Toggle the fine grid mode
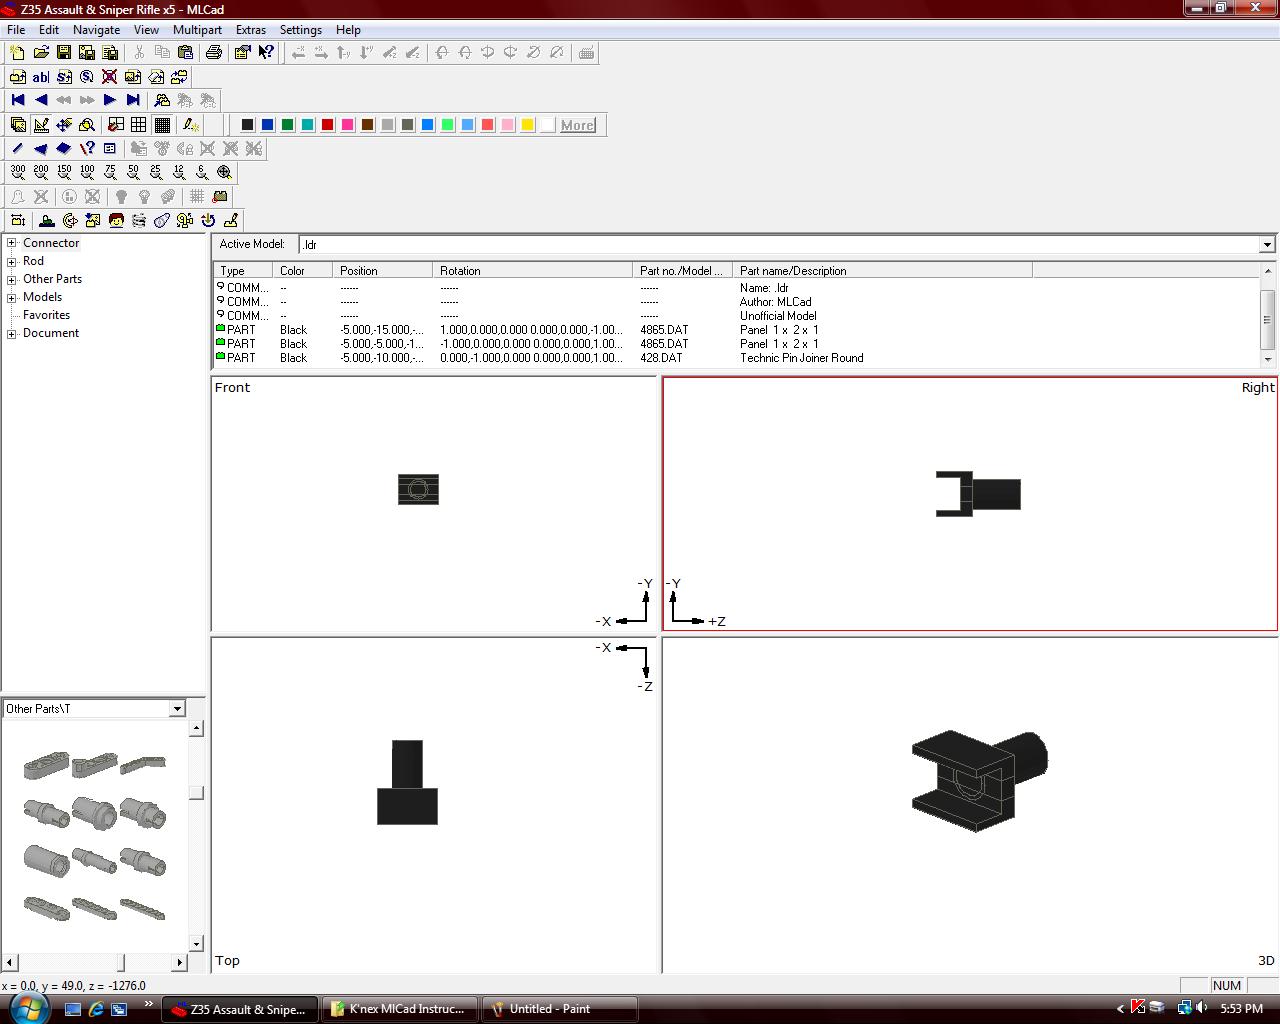Viewport: 1280px width, 1024px height. click(162, 125)
